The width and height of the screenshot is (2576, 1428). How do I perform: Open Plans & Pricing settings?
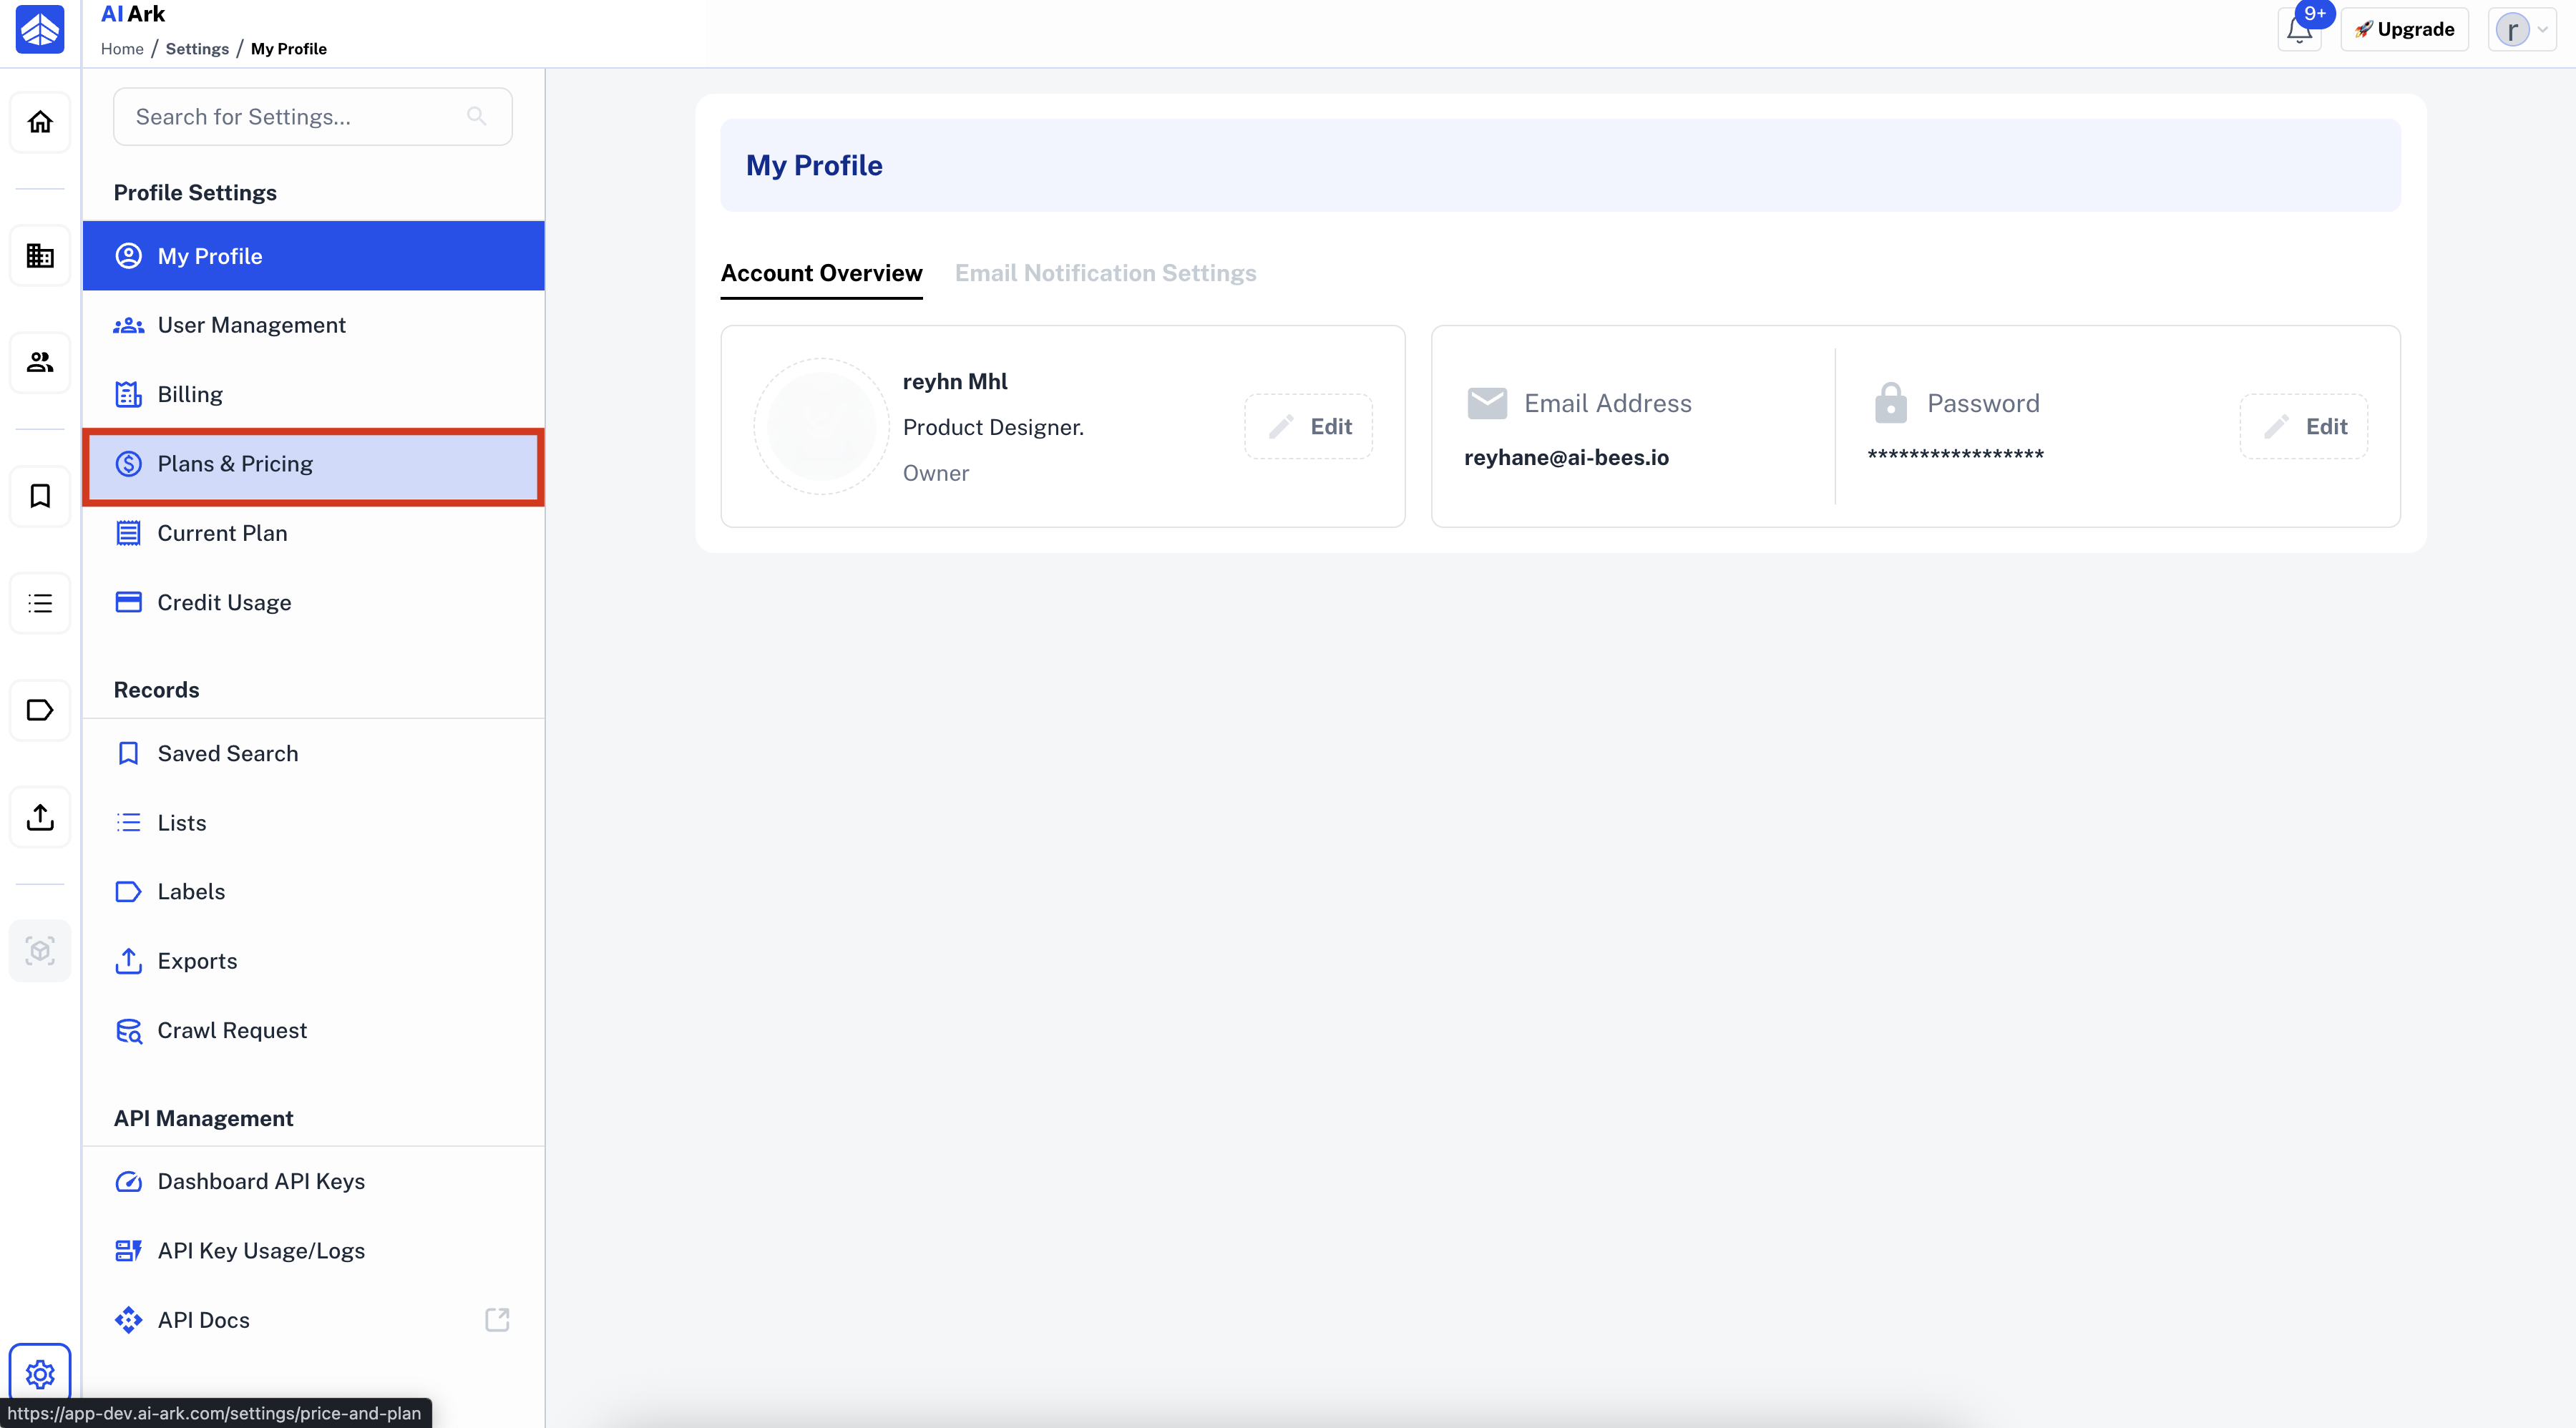tap(313, 464)
